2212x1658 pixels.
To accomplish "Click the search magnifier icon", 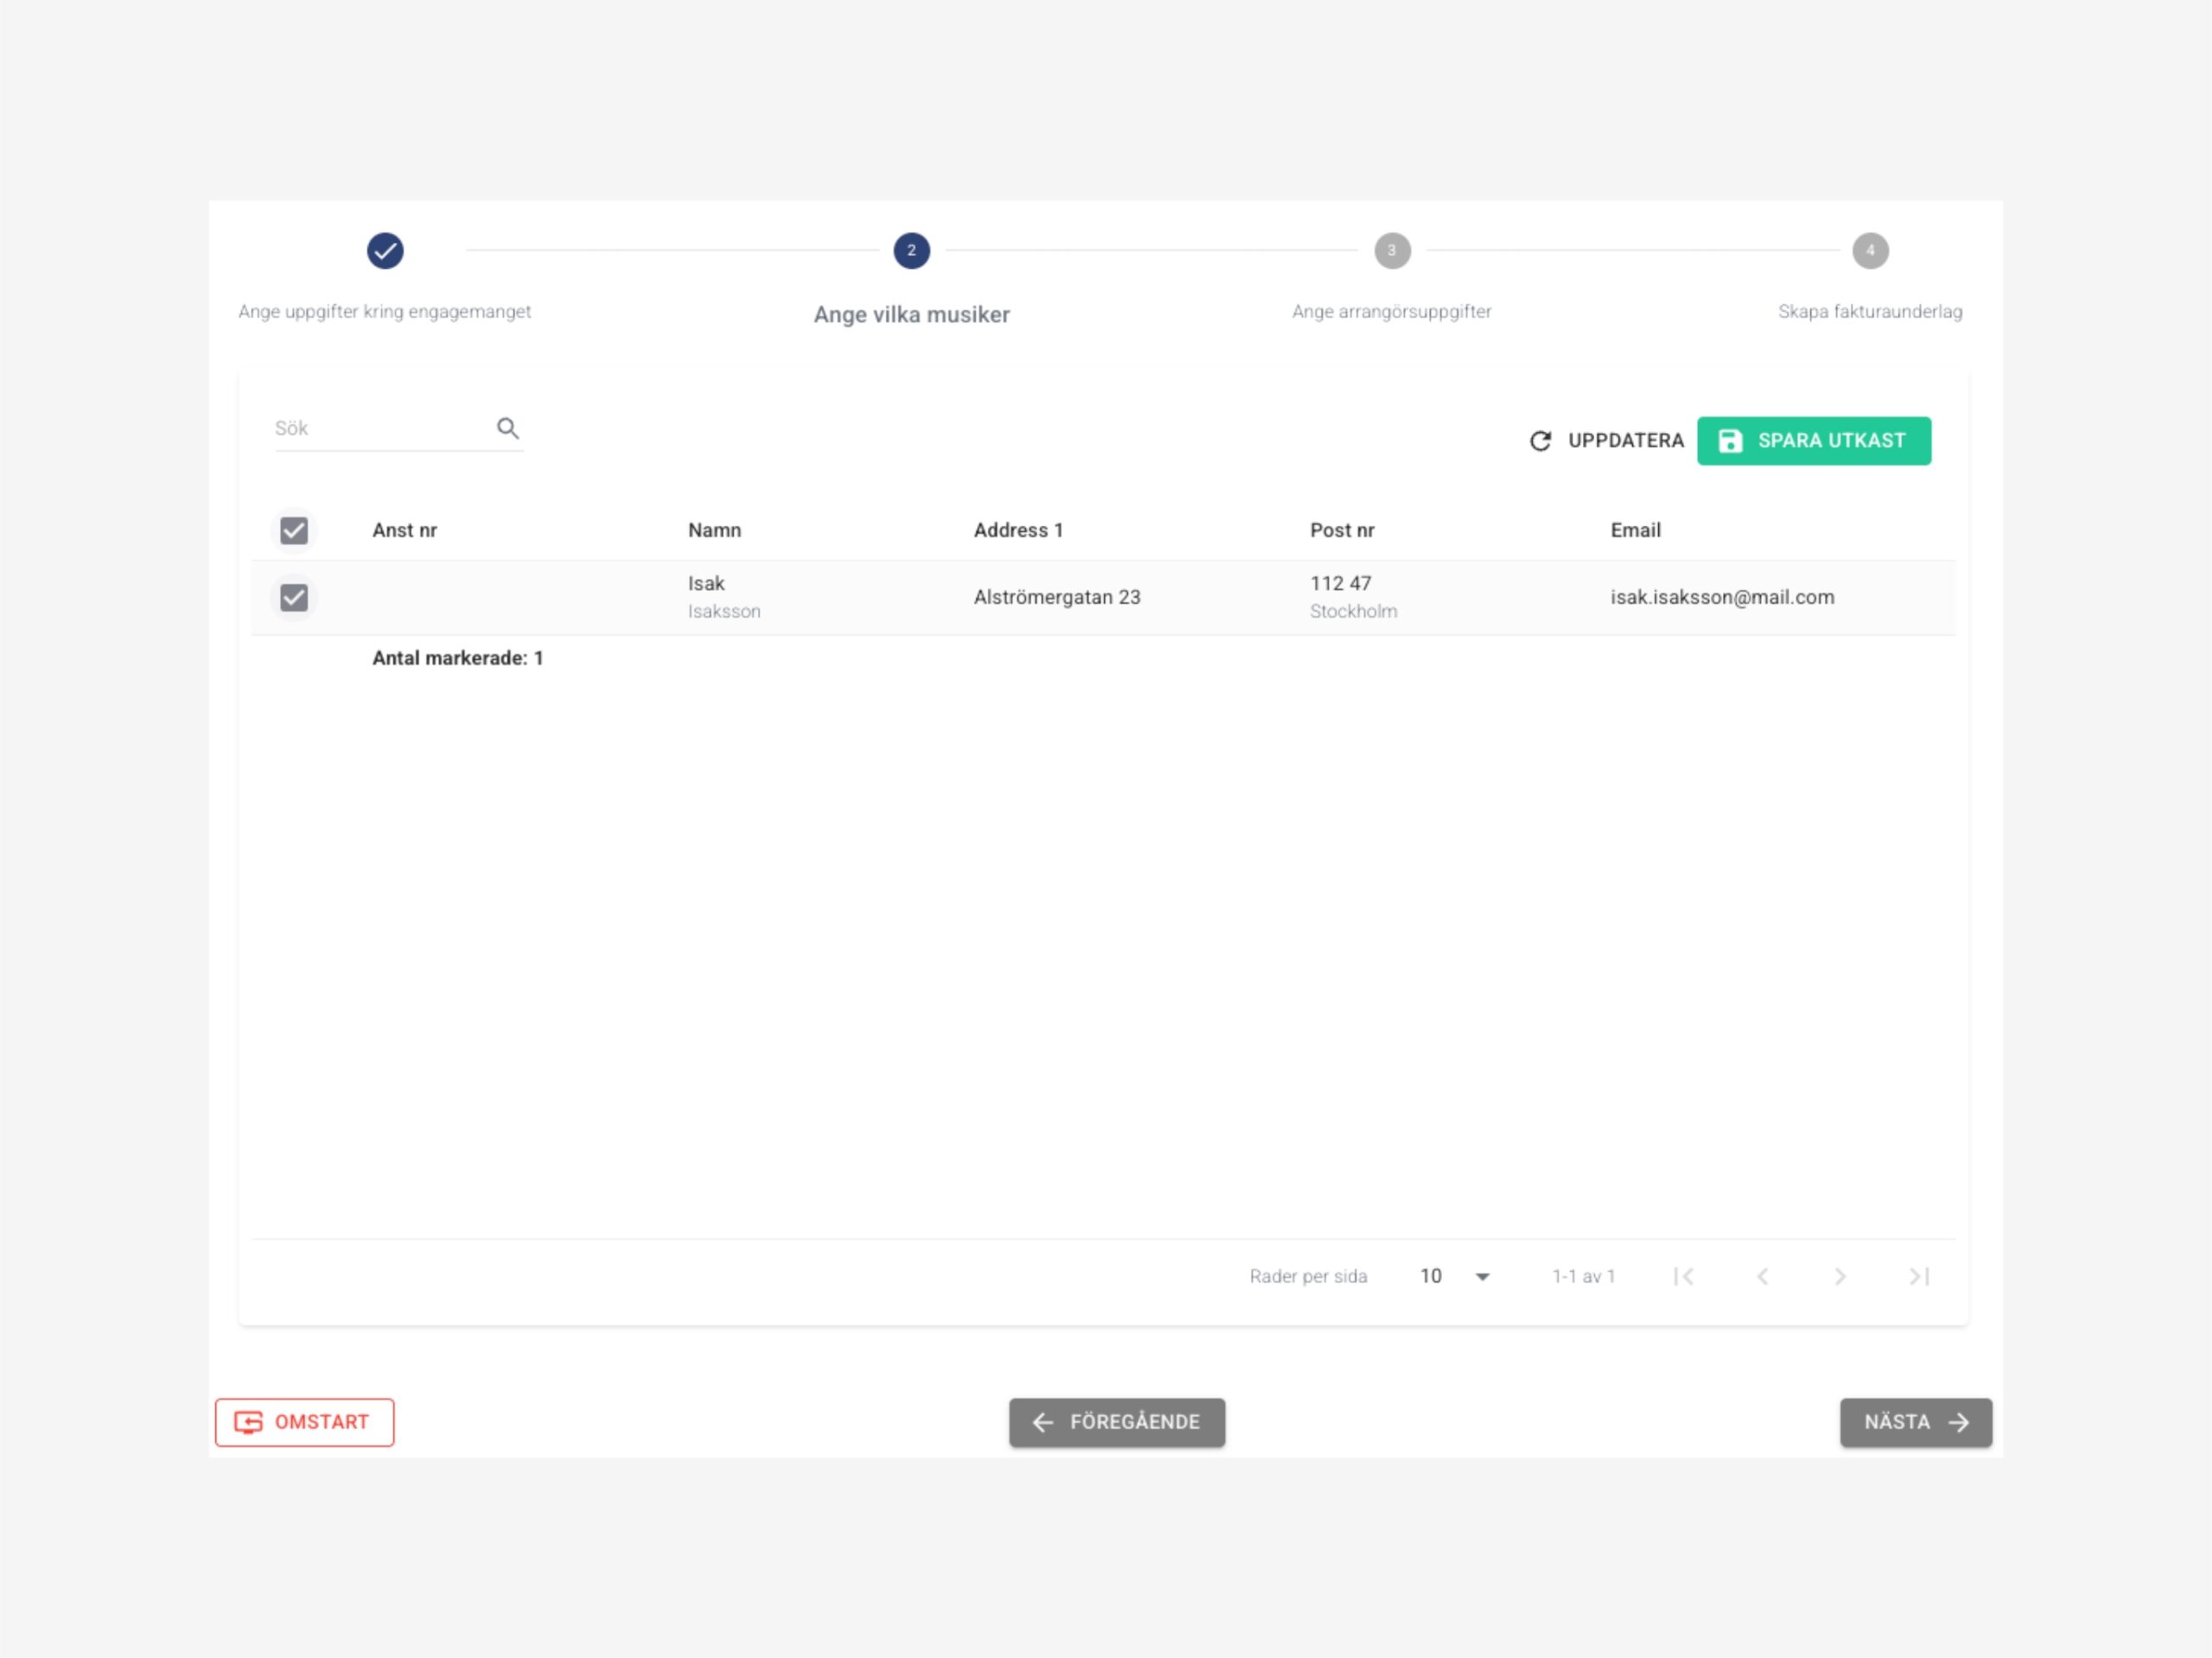I will click(508, 428).
